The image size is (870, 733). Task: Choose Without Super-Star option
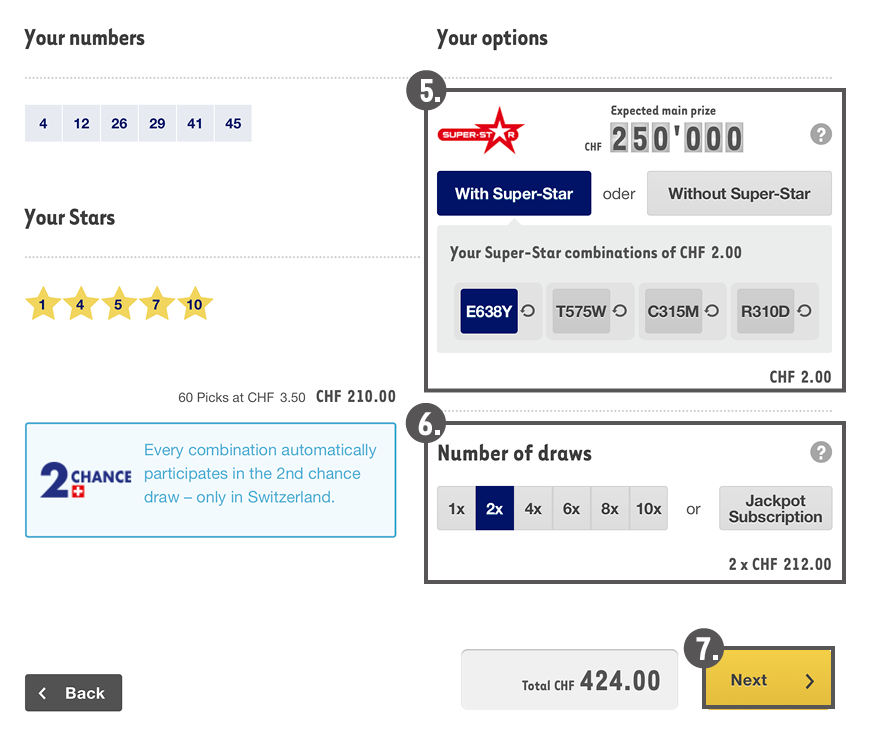(739, 194)
